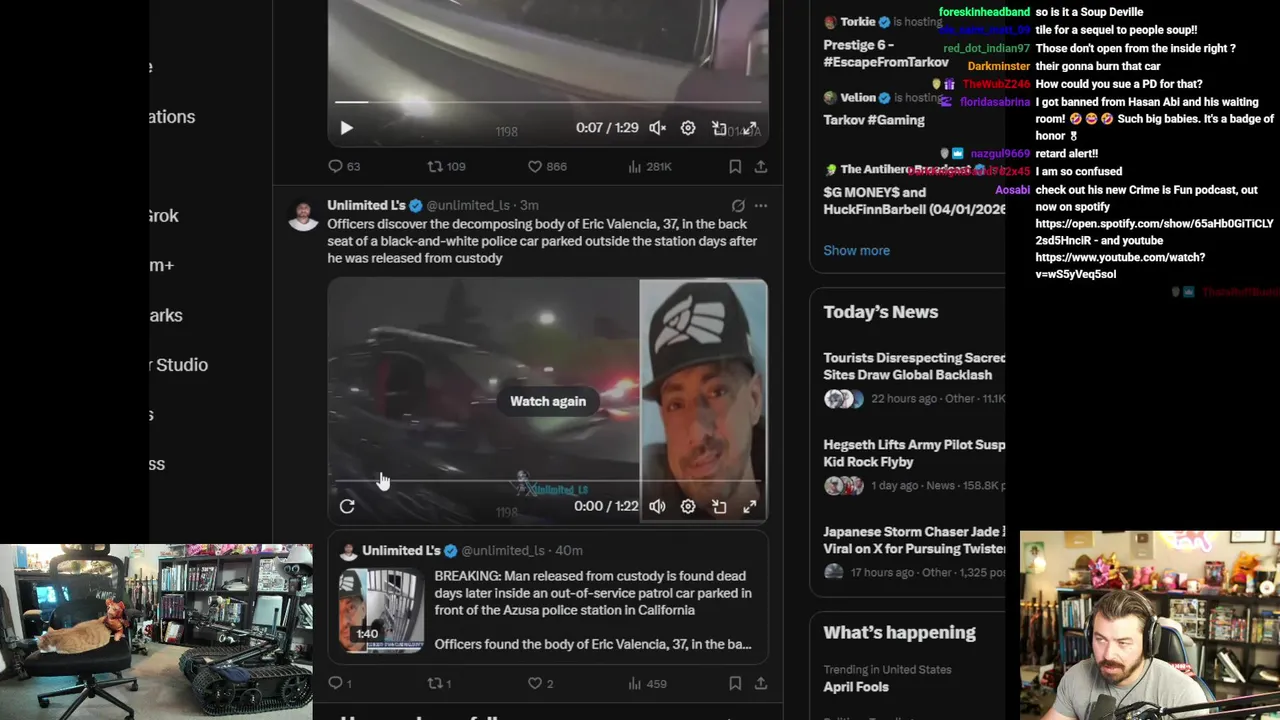1280x720 pixels.
Task: Repost the post with 109 reposts
Action: tap(446, 167)
